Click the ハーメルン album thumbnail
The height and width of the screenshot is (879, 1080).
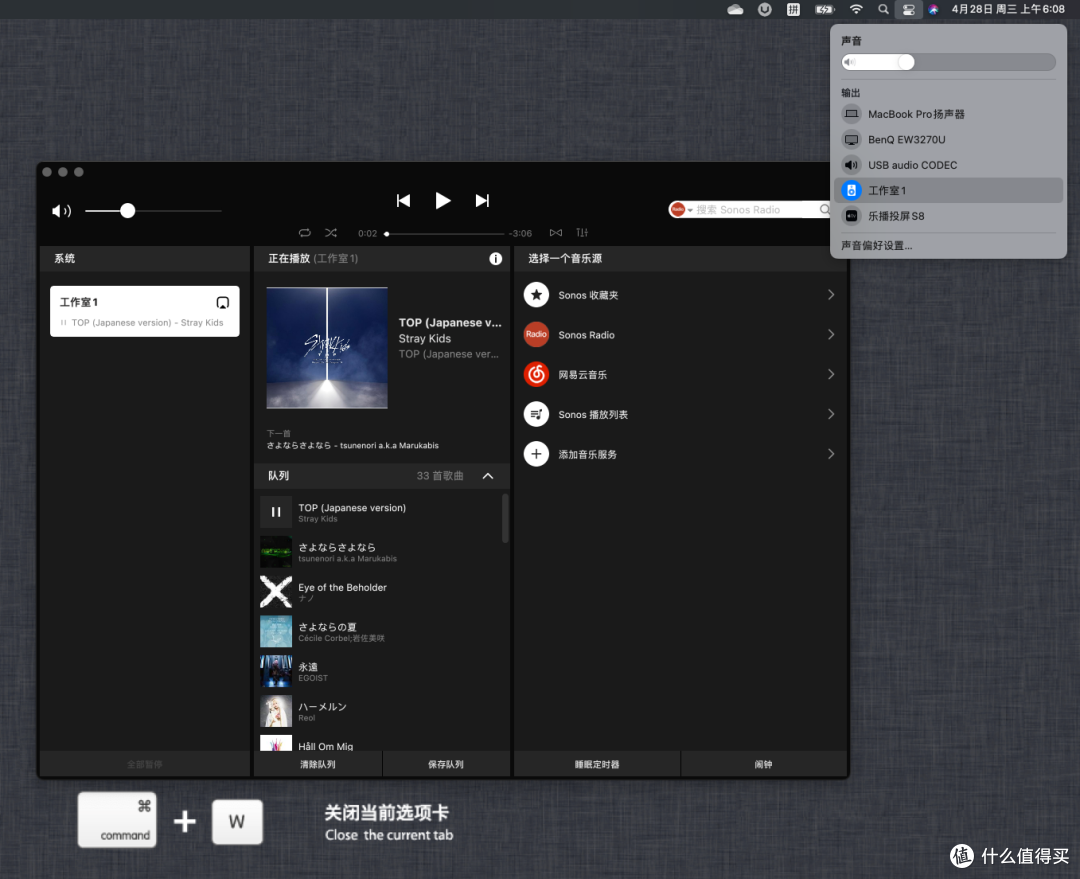tap(276, 712)
